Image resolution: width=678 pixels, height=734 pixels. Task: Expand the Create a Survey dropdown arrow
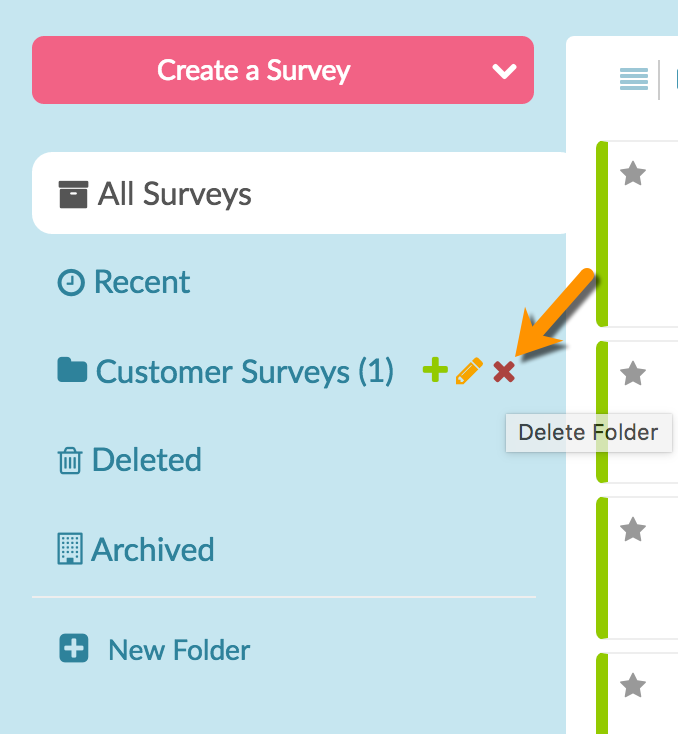[x=504, y=71]
